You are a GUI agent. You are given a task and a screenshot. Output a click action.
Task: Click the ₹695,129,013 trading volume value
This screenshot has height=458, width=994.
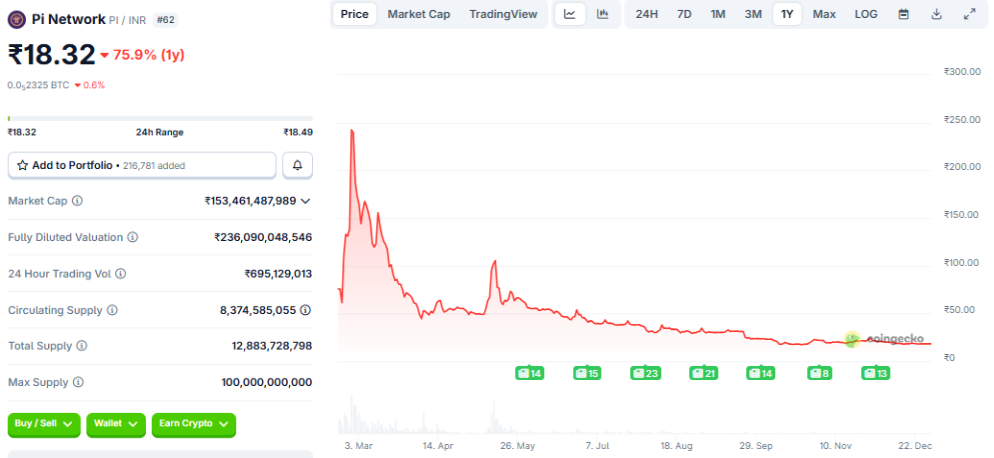click(278, 274)
